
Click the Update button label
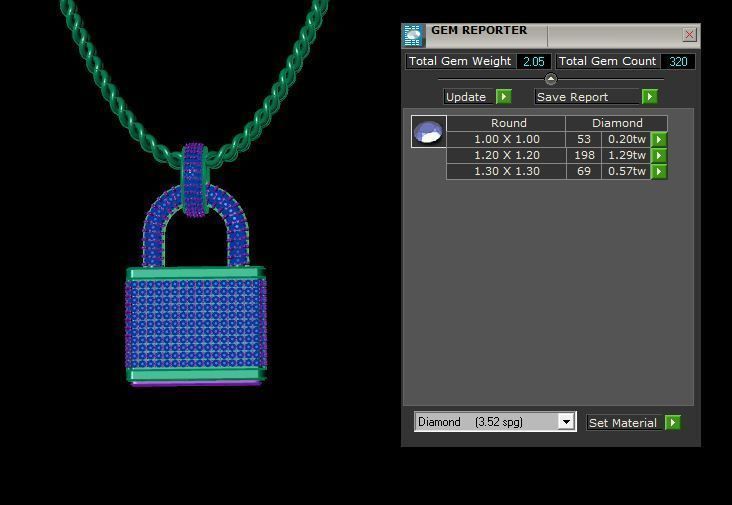coord(469,97)
